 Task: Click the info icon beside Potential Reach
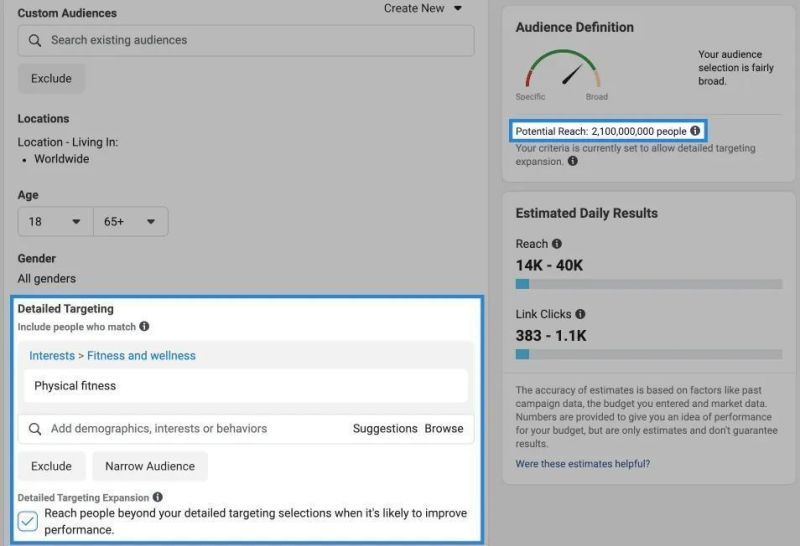(695, 131)
